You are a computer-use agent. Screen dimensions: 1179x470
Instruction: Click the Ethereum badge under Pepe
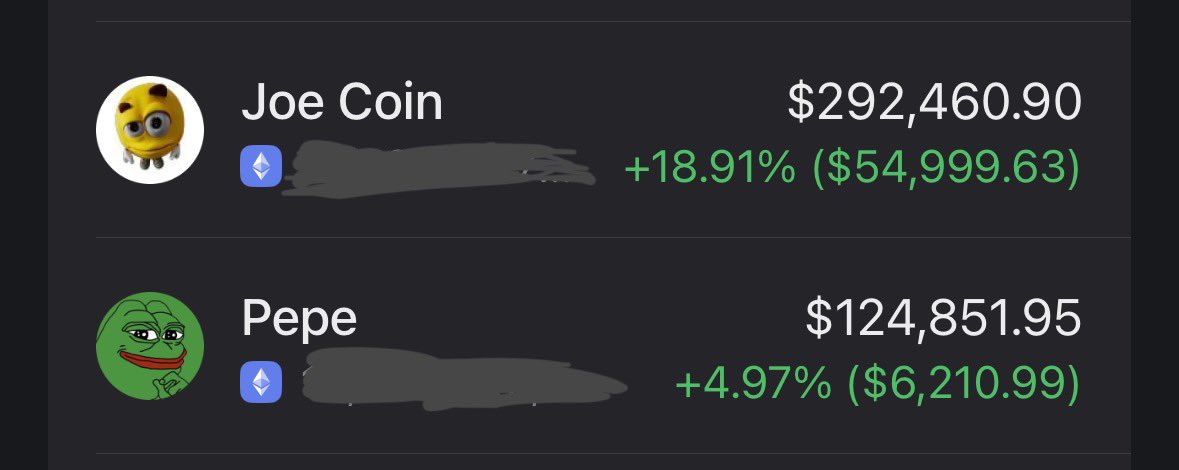(261, 382)
